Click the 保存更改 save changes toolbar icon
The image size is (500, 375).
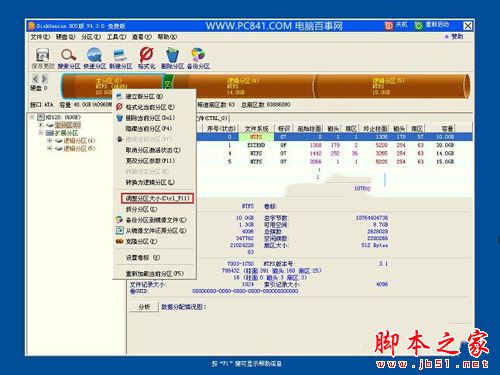pos(43,55)
